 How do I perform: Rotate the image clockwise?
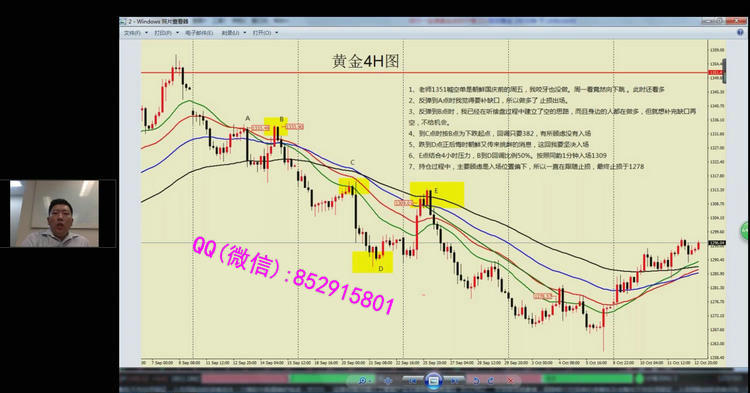(x=491, y=381)
